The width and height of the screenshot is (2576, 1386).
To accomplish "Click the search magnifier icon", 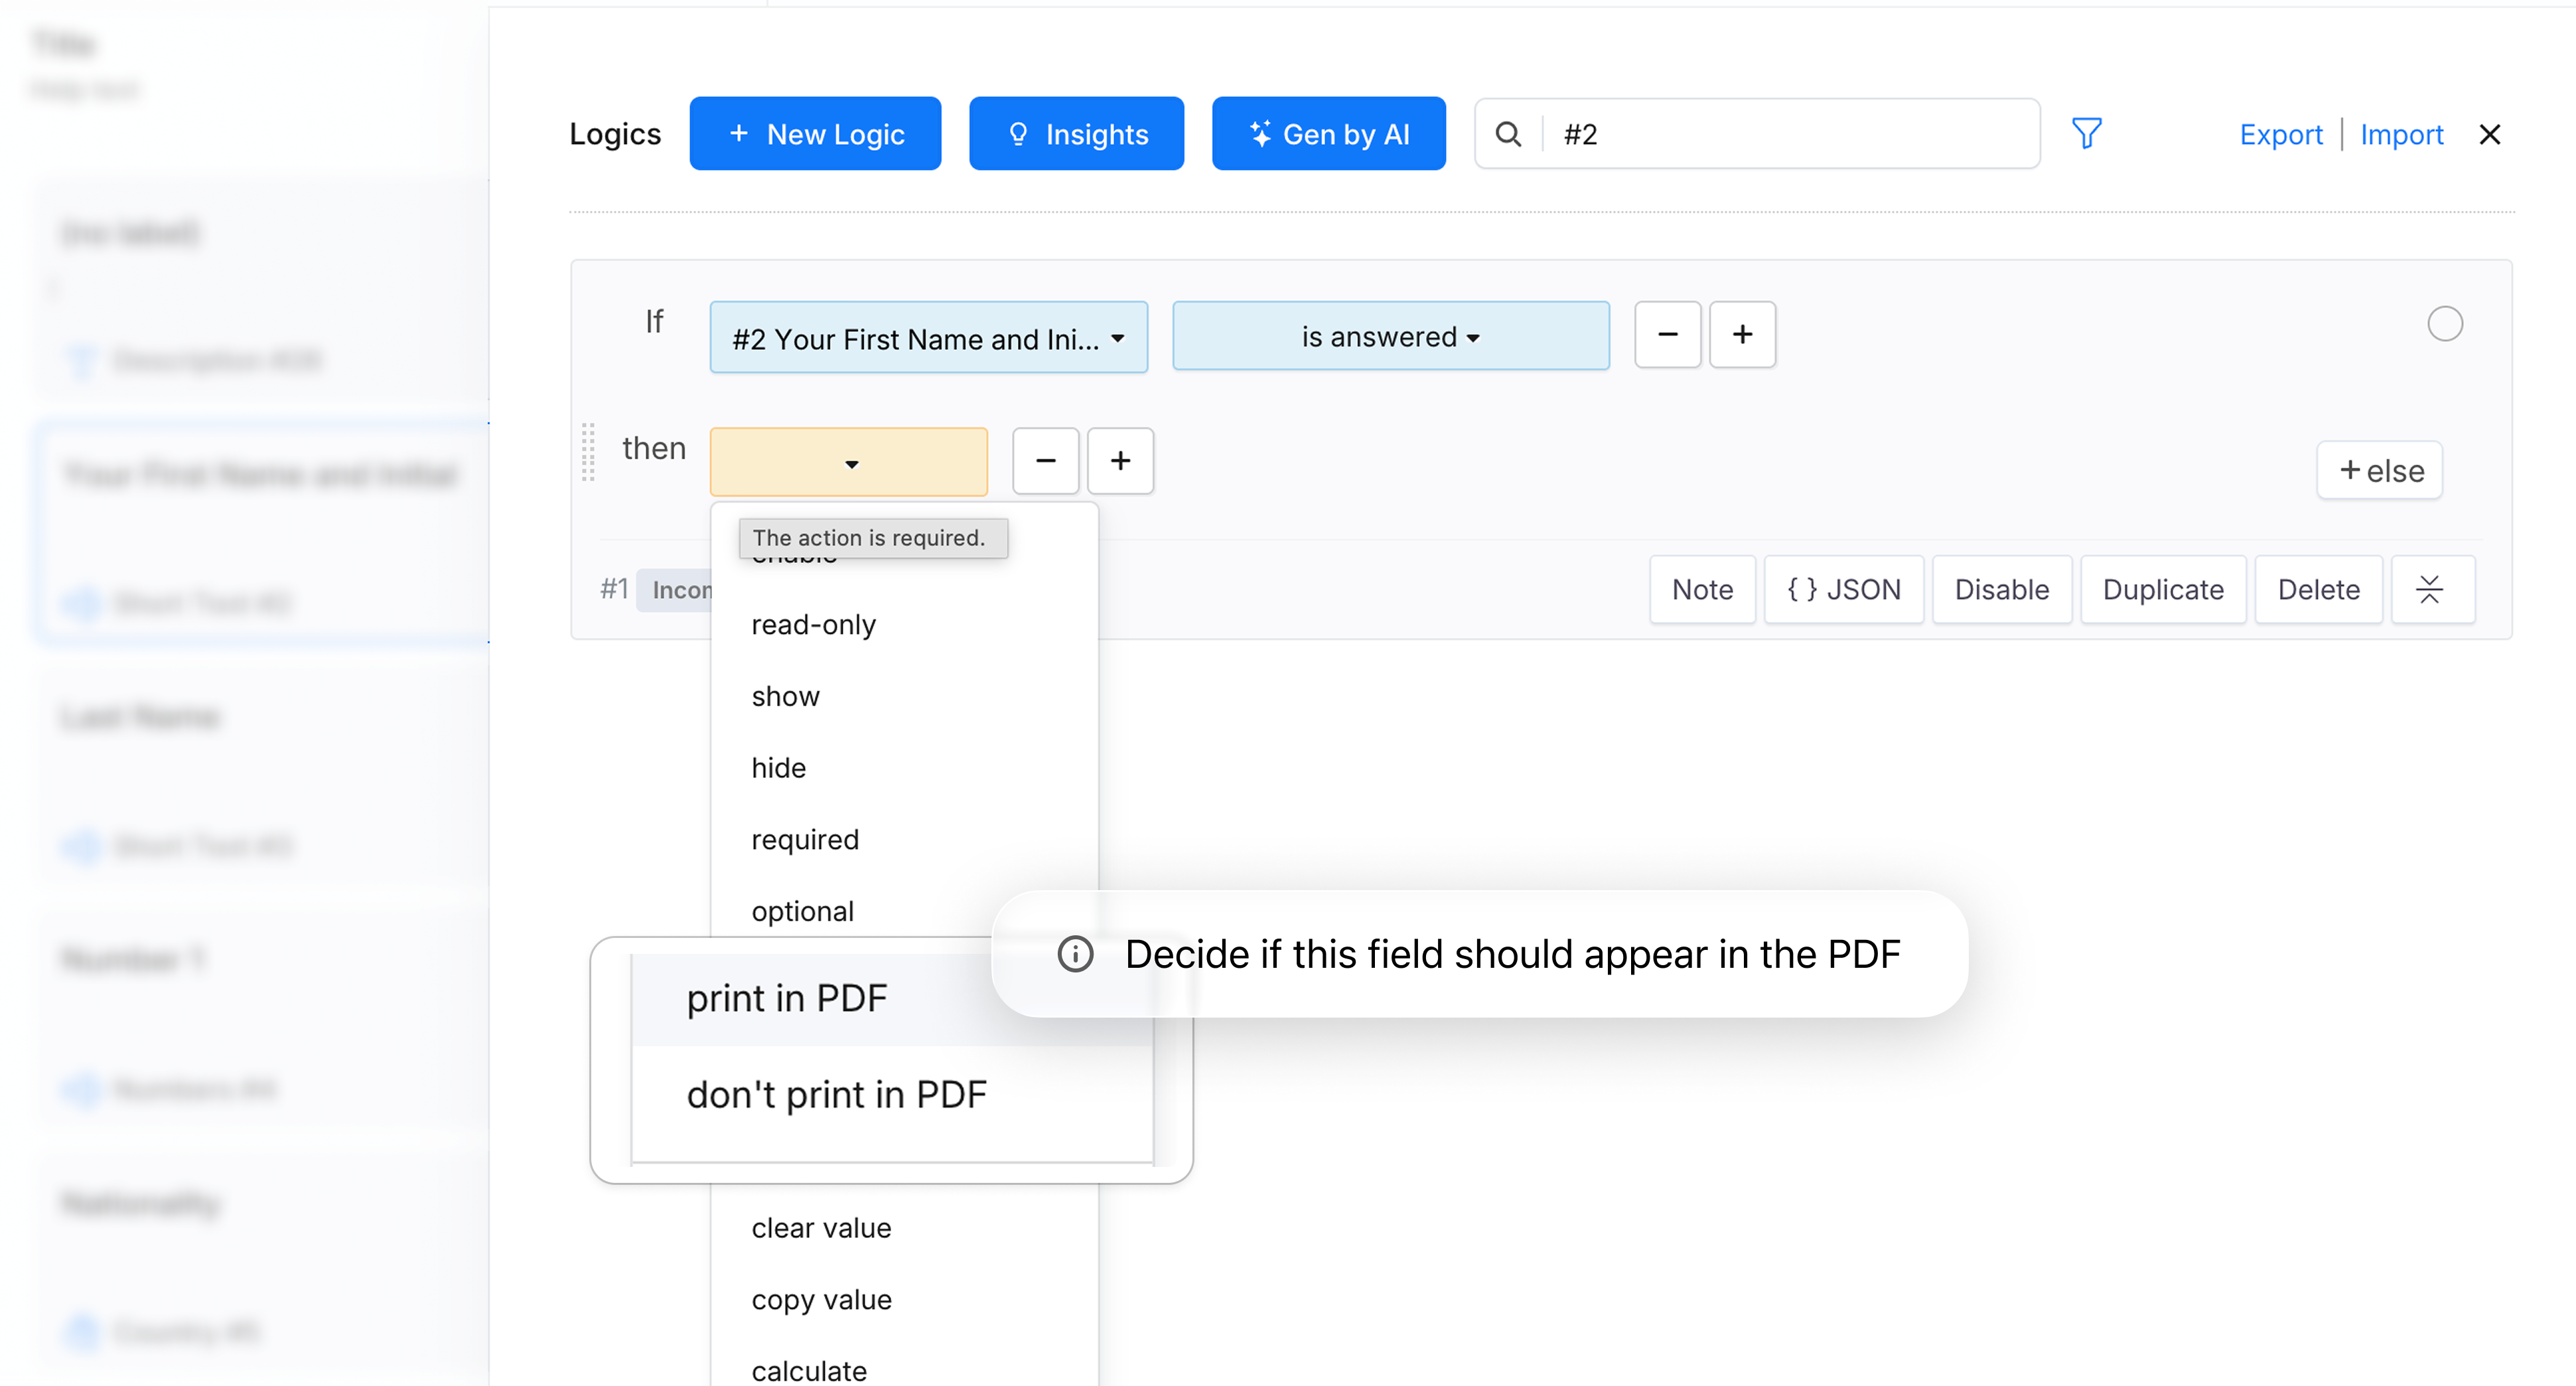I will [x=1508, y=133].
